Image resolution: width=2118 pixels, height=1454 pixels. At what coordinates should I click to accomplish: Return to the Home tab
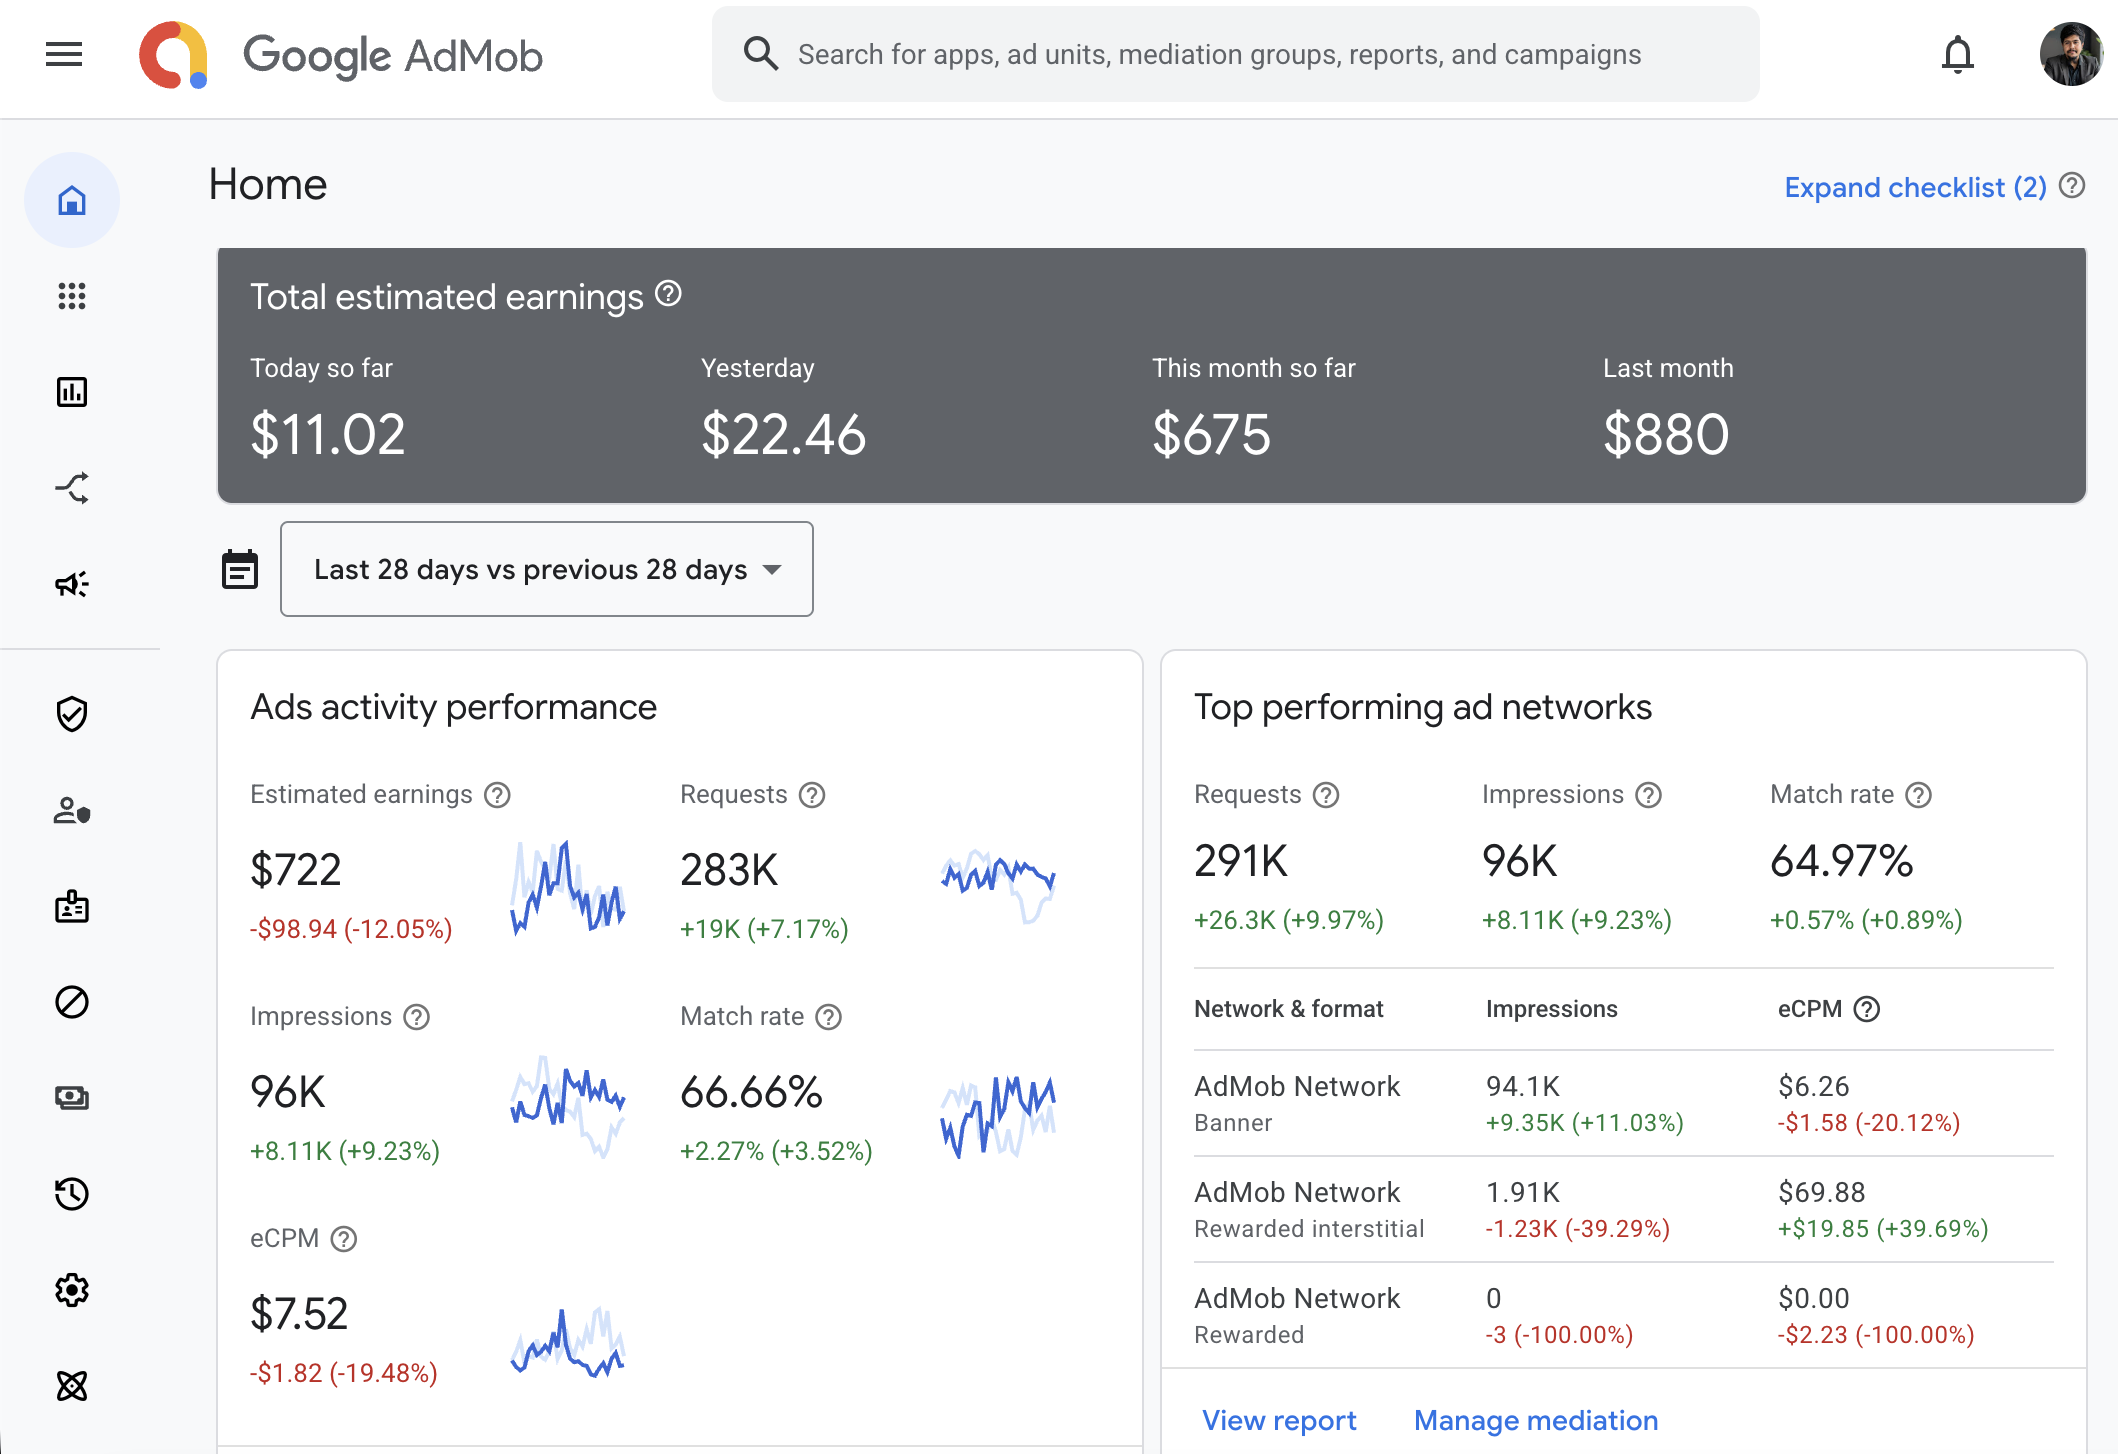[x=71, y=200]
